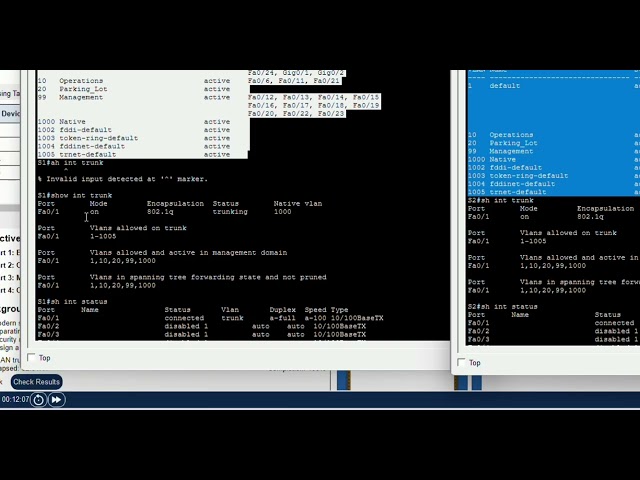Click the 802.1q encapsulation value in S2 window
The width and height of the screenshot is (640, 480).
(590, 217)
